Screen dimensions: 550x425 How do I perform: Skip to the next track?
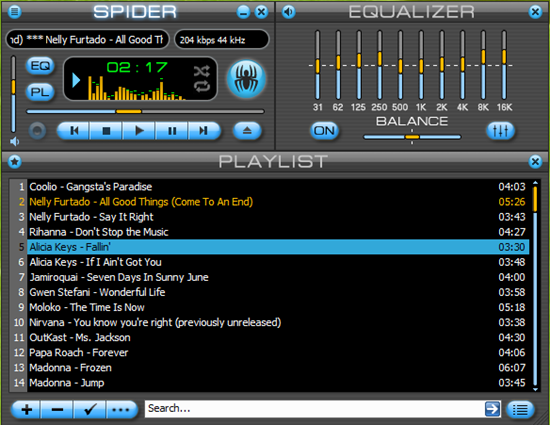coord(204,131)
